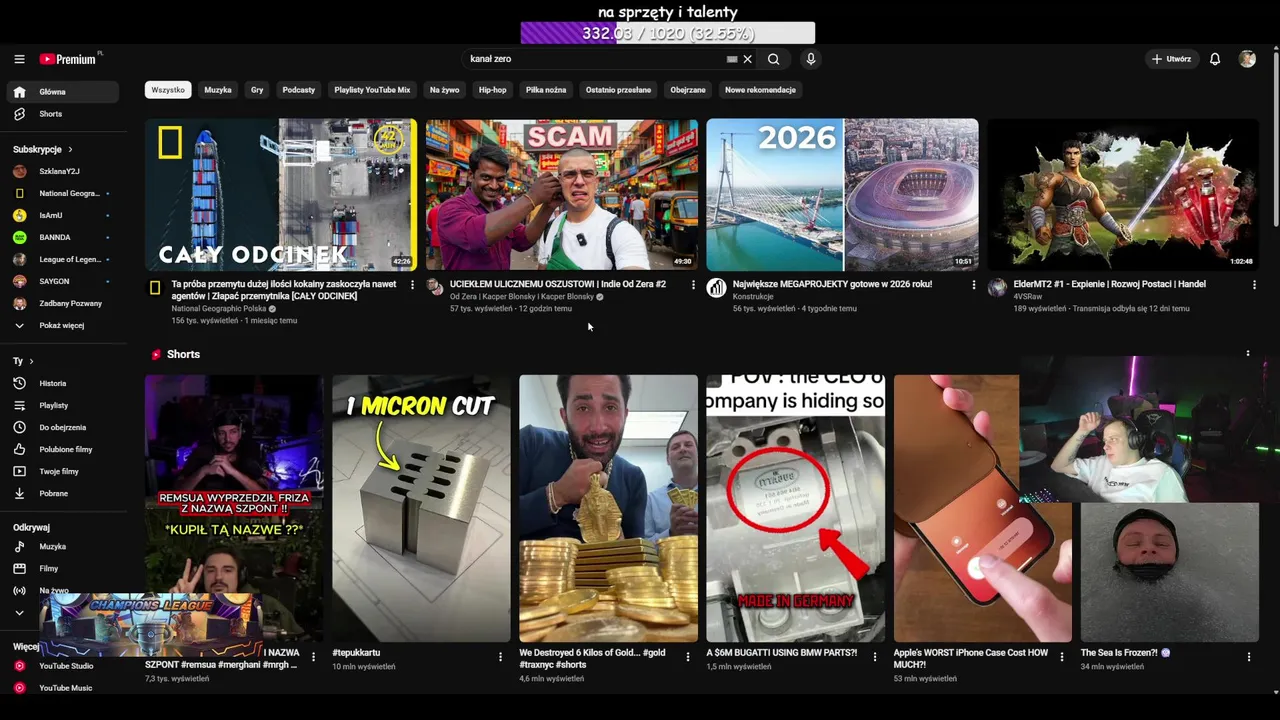Image resolution: width=1280 pixels, height=720 pixels.
Task: Open YouTube Music link
Action: tap(63, 688)
